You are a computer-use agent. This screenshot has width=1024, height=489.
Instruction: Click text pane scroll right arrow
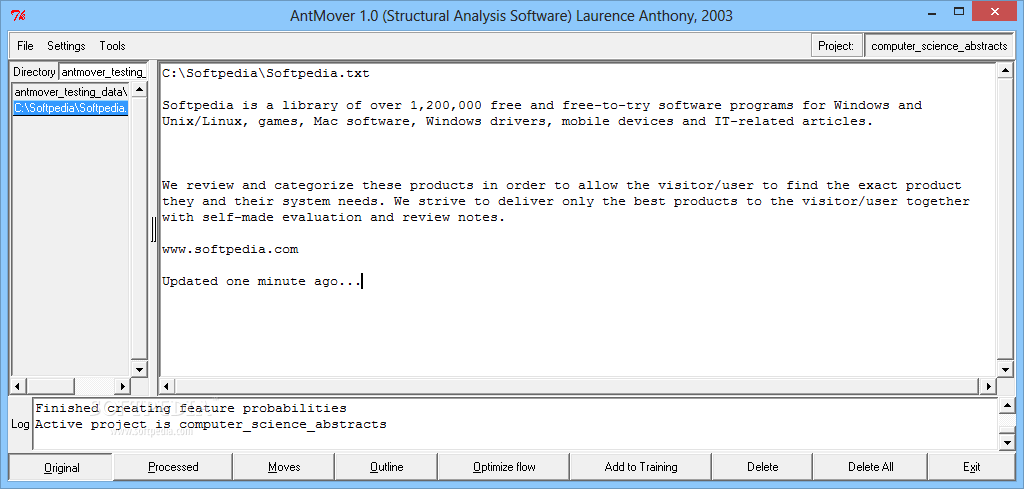click(x=987, y=386)
